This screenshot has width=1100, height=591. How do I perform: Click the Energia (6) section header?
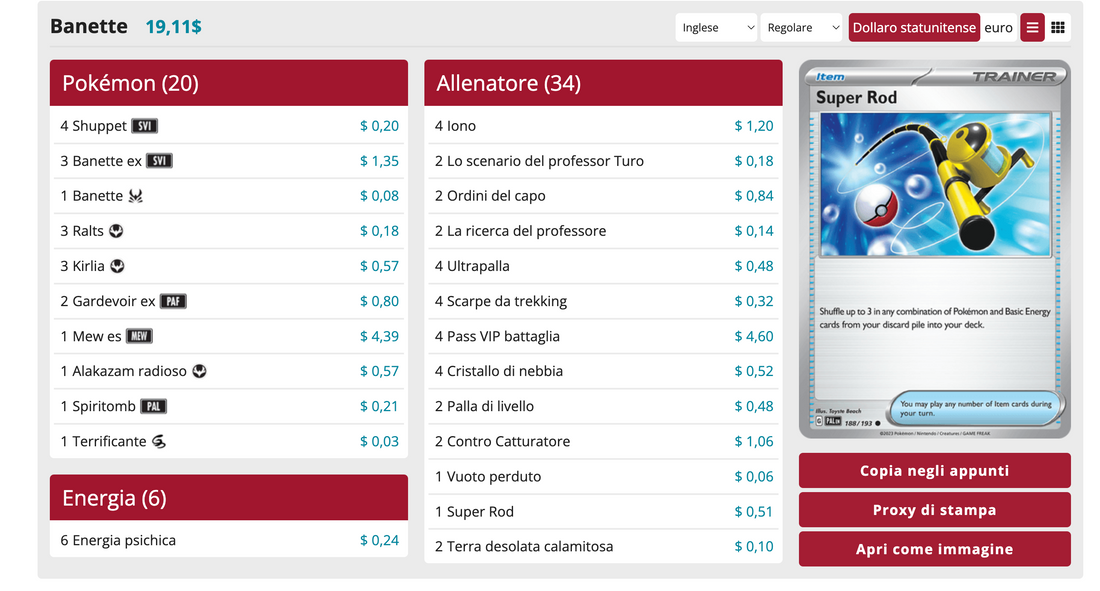[x=229, y=498]
